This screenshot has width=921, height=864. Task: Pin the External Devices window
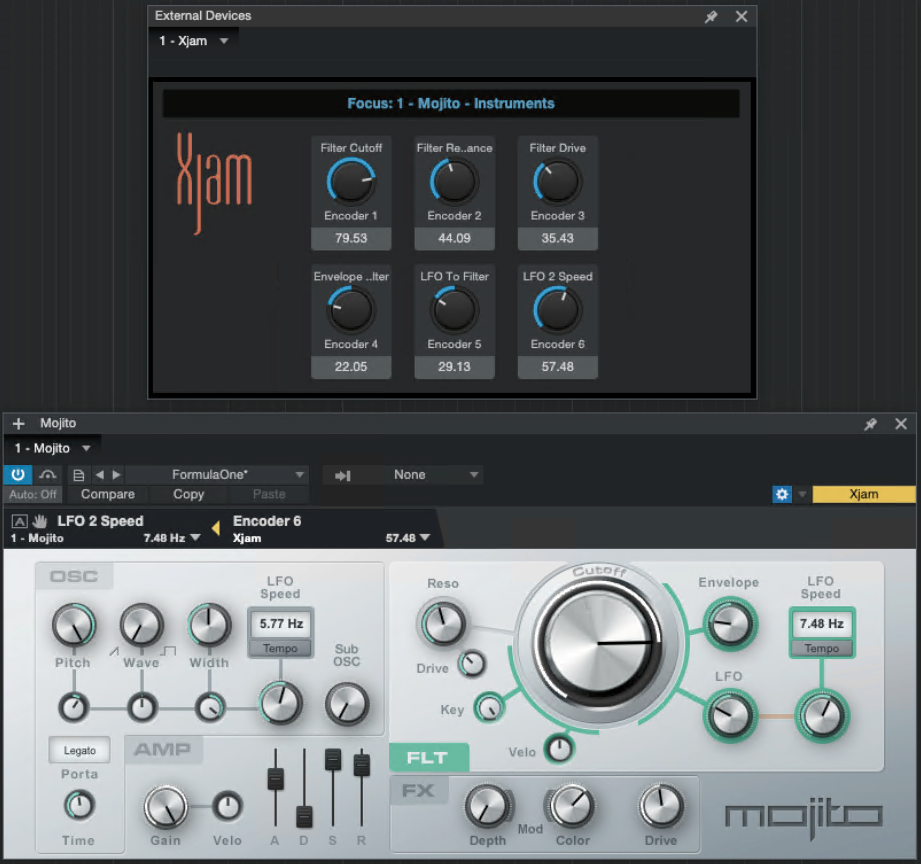coord(711,16)
